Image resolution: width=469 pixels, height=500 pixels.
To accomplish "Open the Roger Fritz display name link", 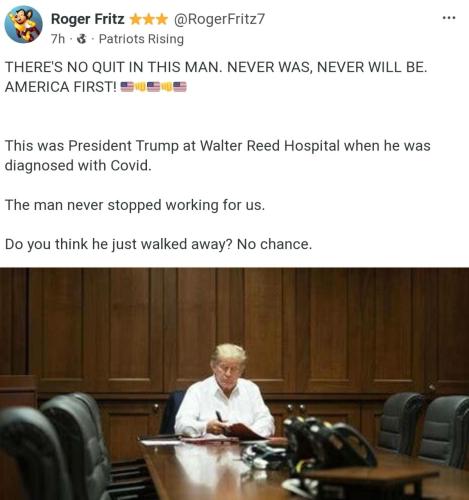I will [88, 19].
